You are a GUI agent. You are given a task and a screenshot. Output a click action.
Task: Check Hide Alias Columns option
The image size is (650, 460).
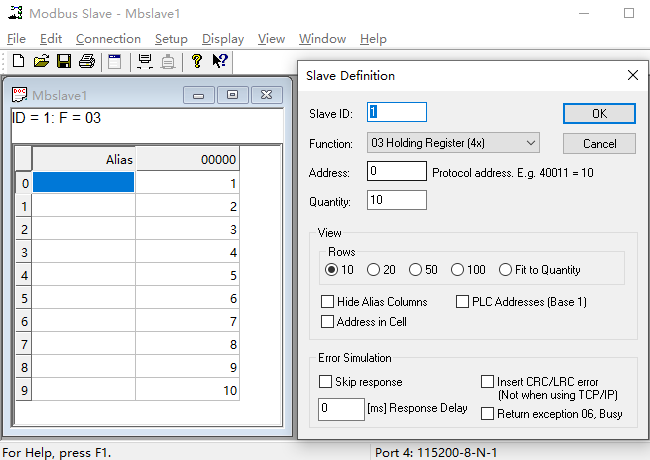[328, 302]
